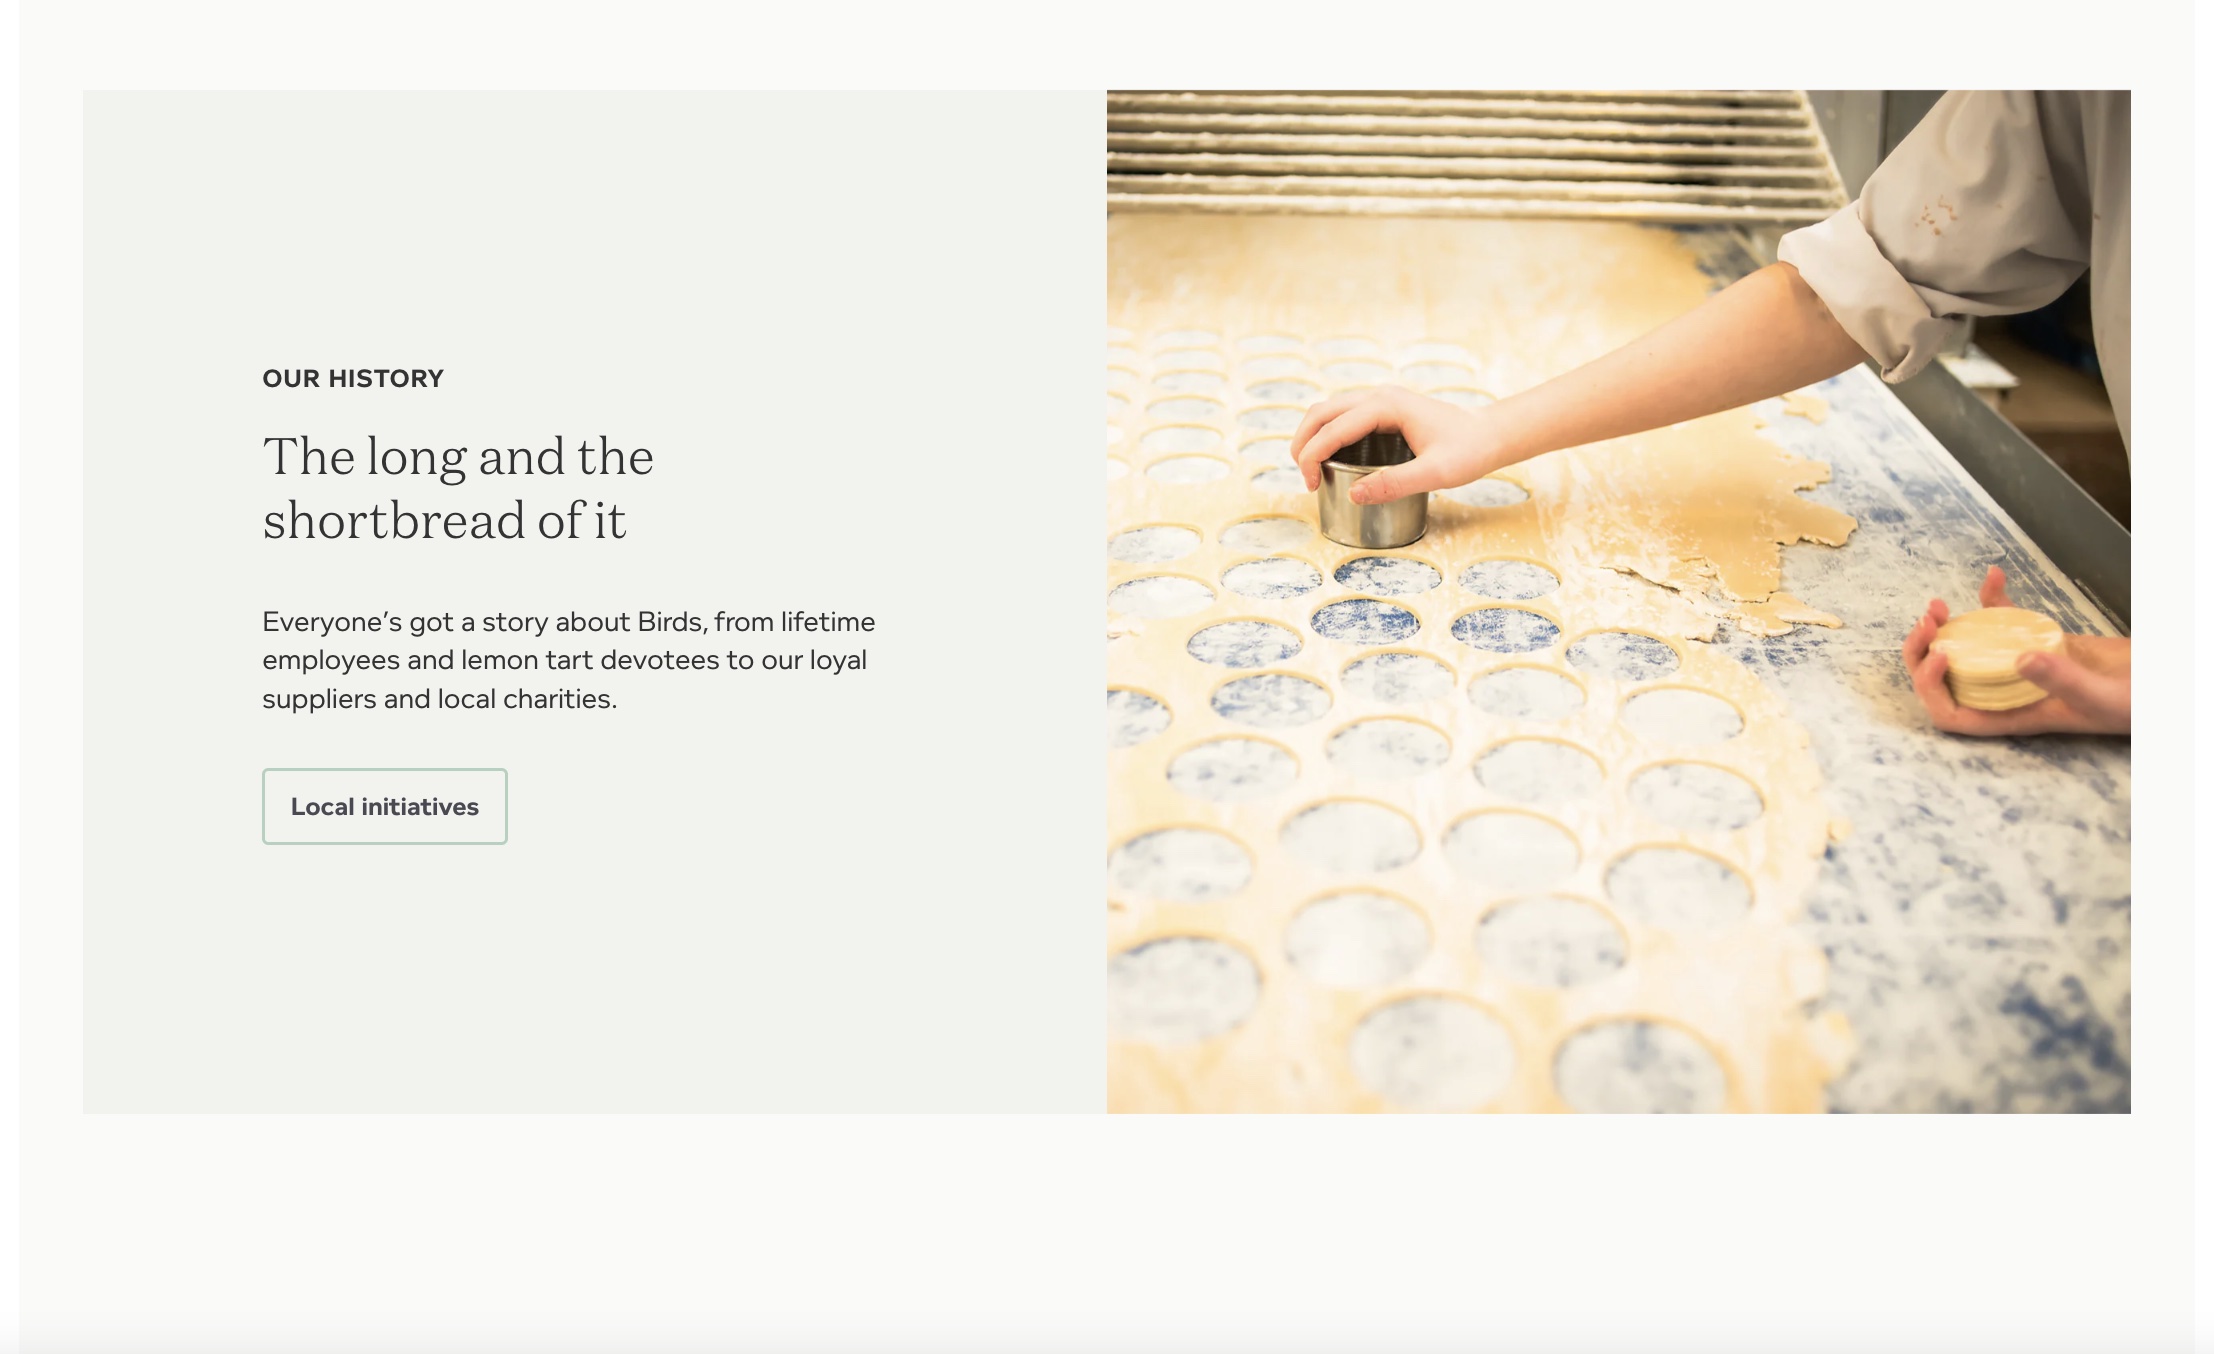This screenshot has height=1354, width=2214.
Task: Click the word "shortbread" in the heading
Action: pyautogui.click(x=394, y=521)
